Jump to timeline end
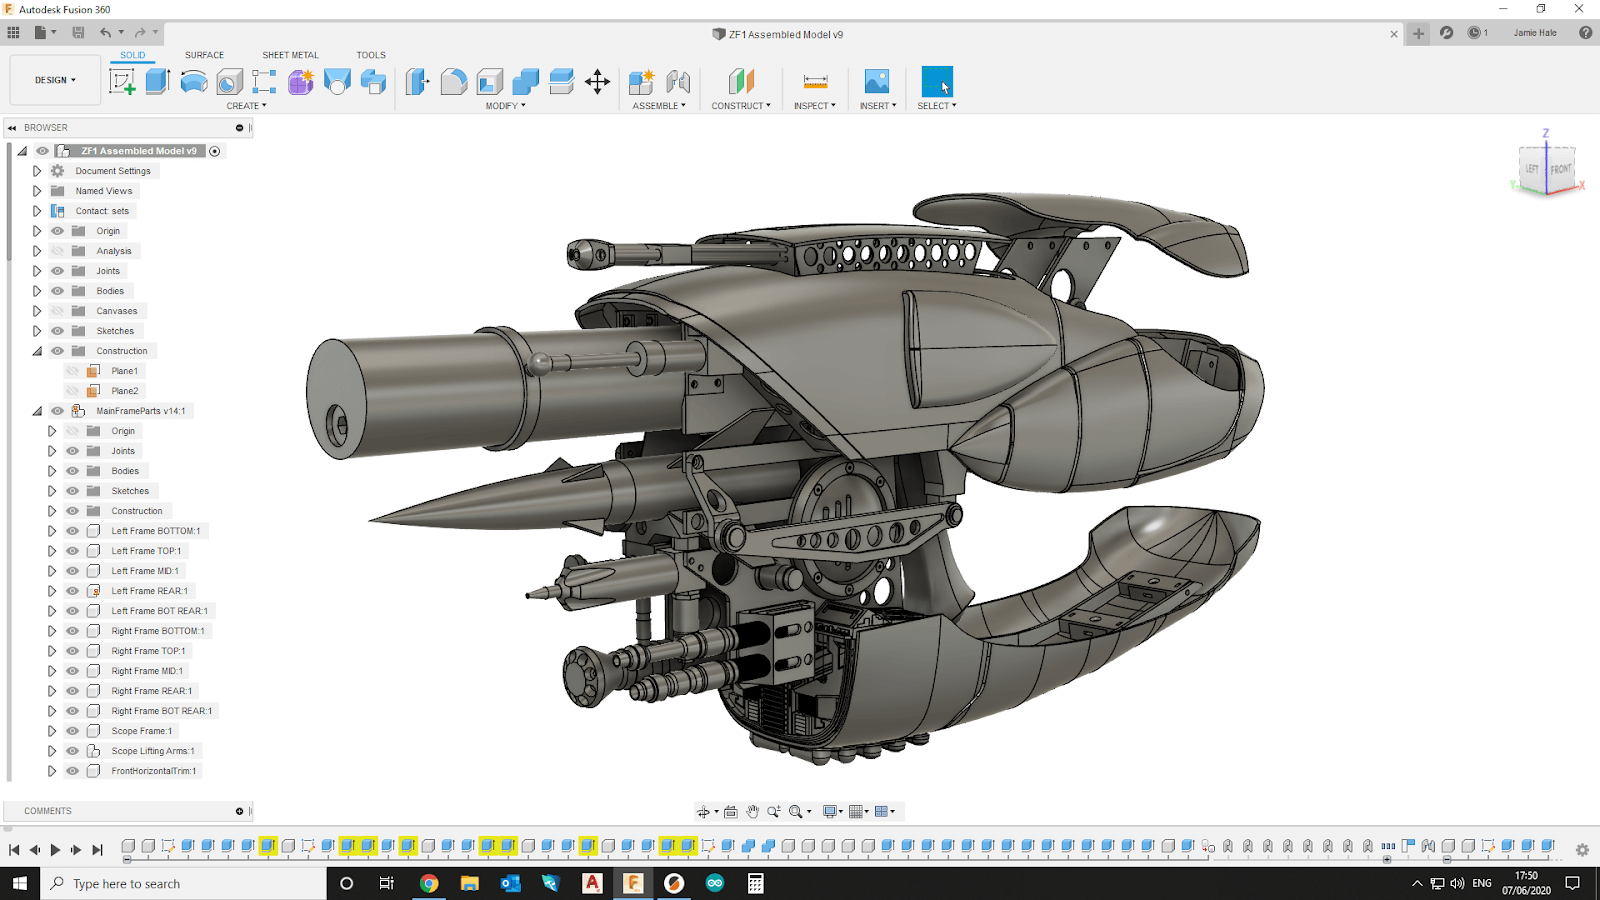 (x=97, y=850)
